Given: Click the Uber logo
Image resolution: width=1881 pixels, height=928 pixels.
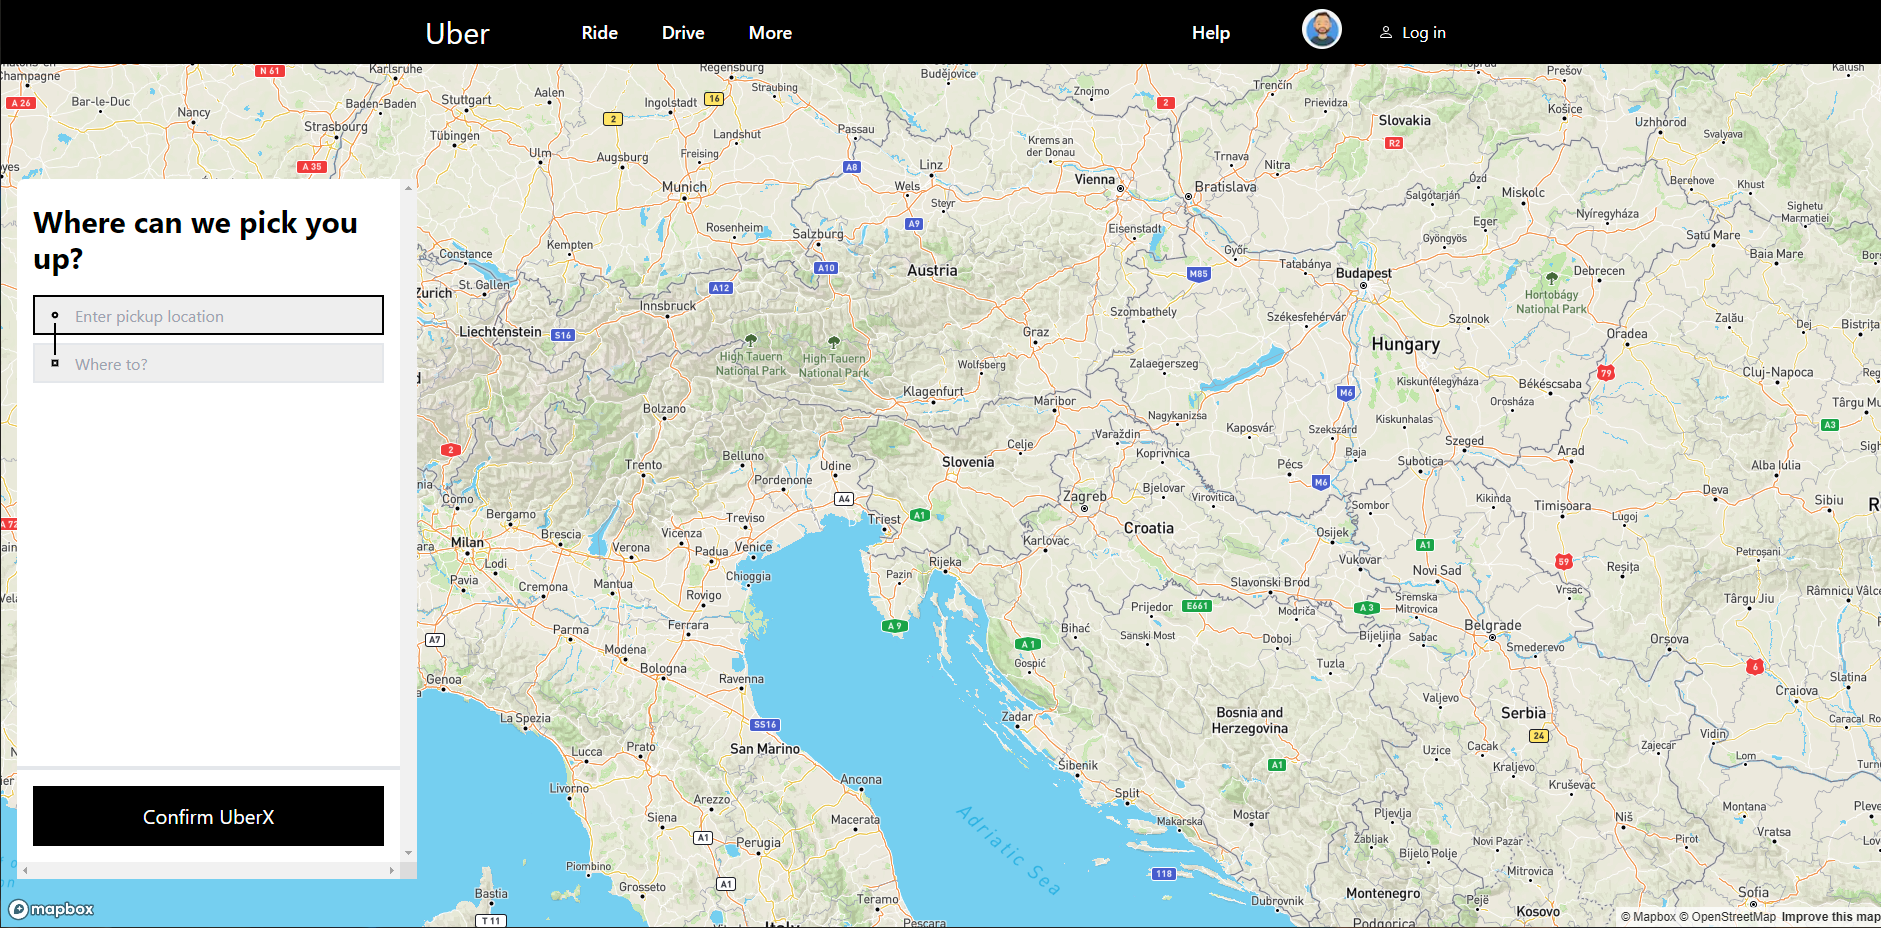Looking at the screenshot, I should pyautogui.click(x=457, y=33).
